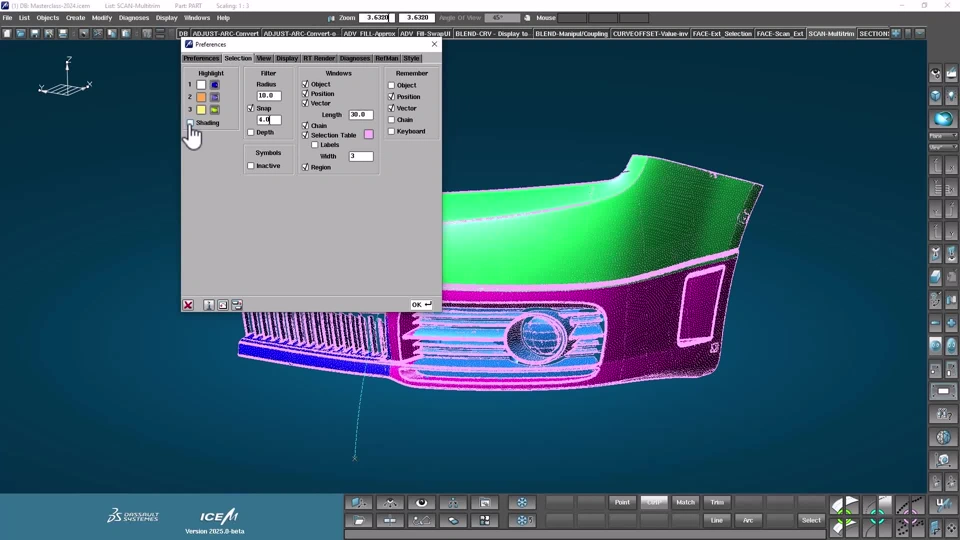Pick the orange Highlight 2 color swatch
960x540 pixels.
coord(201,97)
